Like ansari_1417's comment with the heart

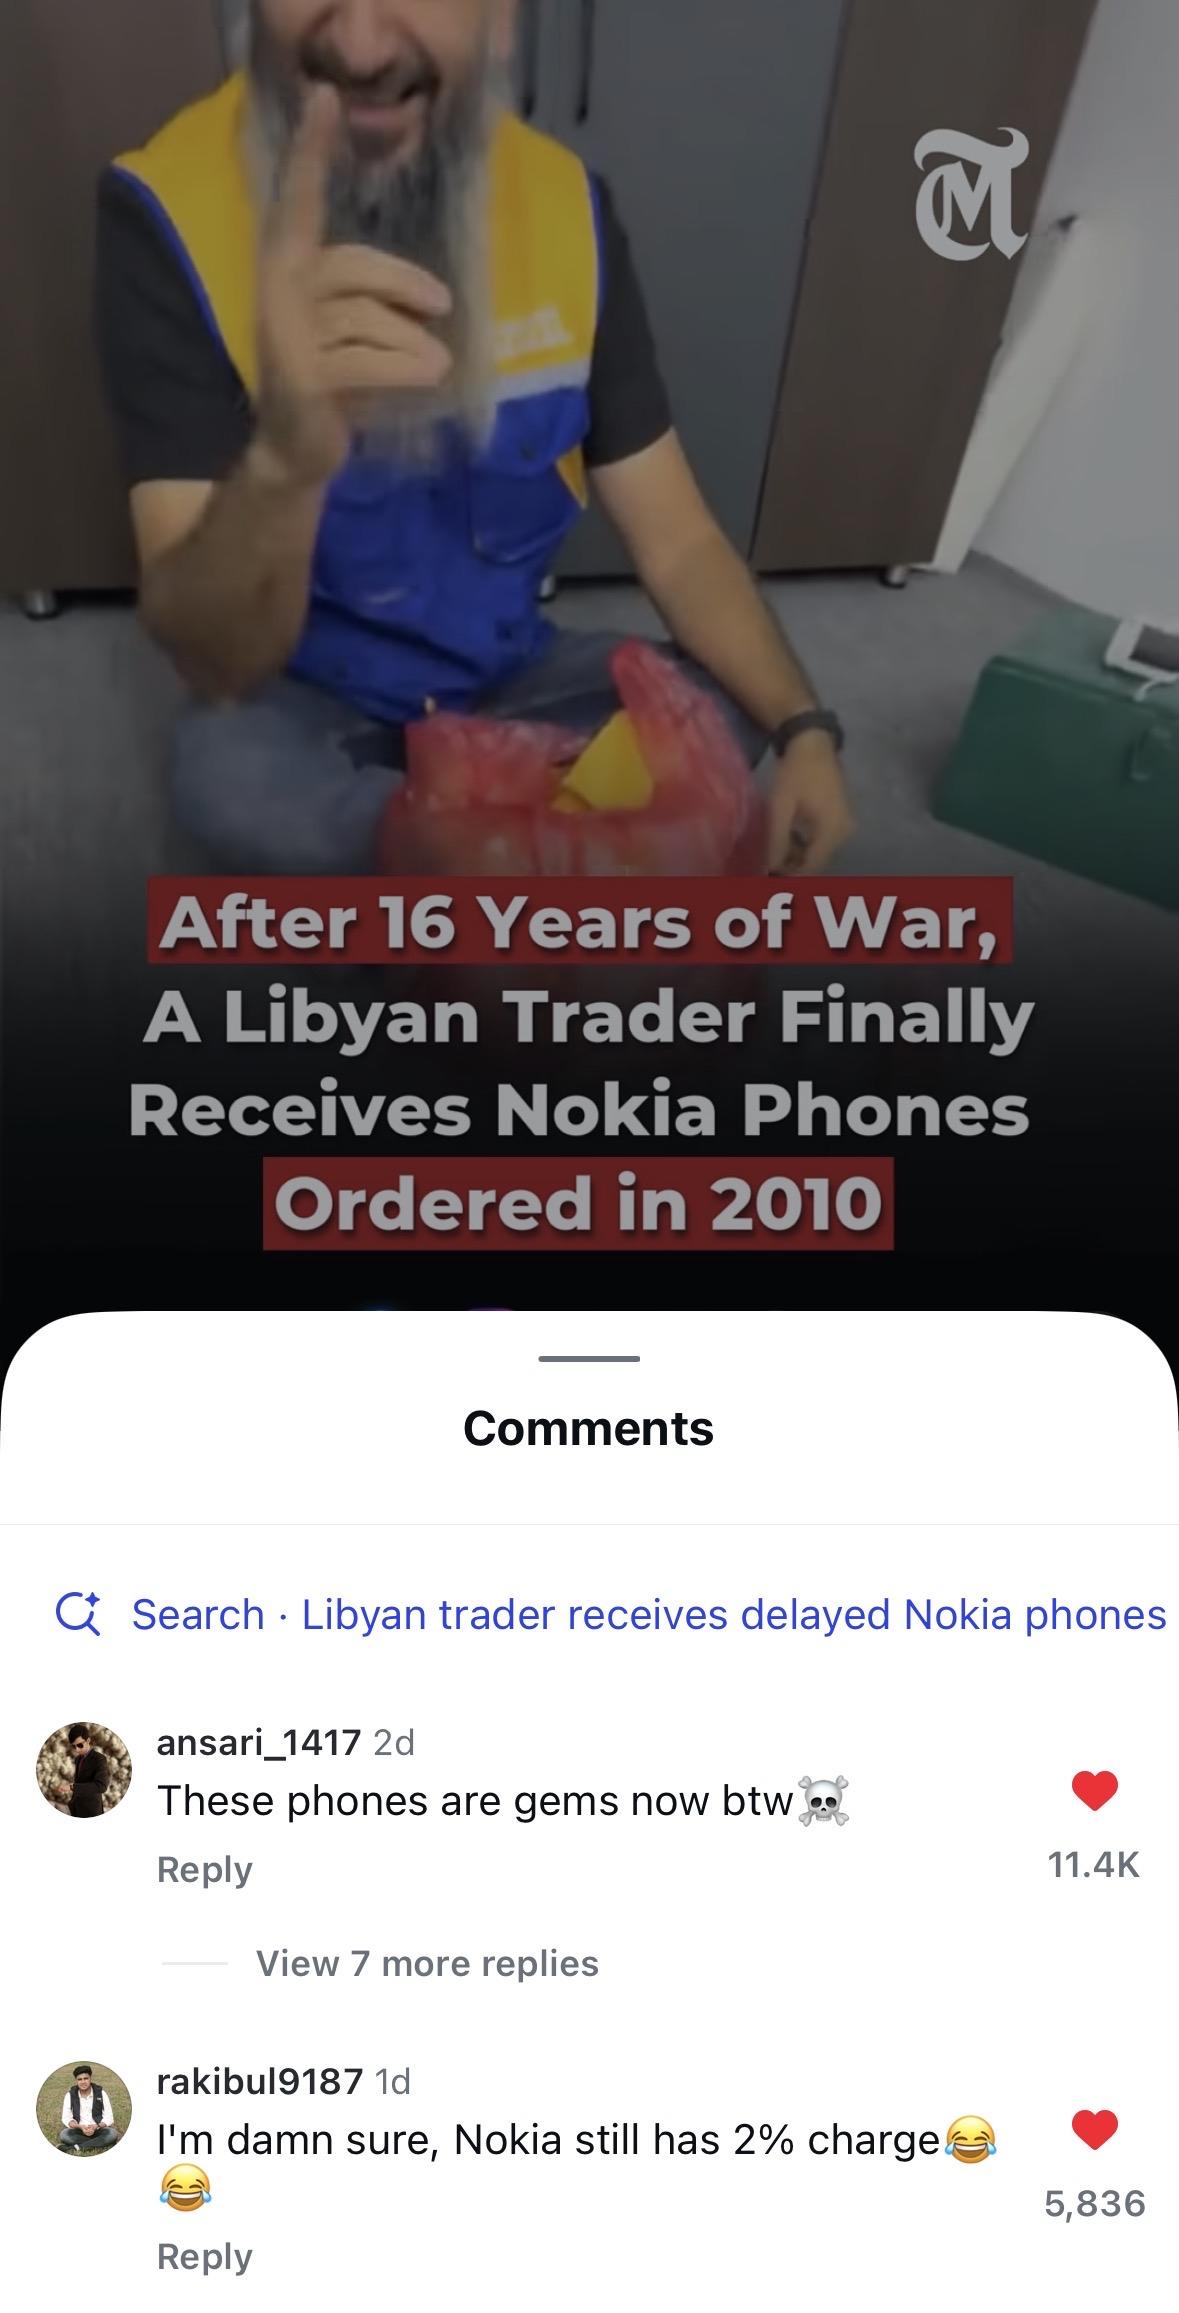[x=1094, y=1790]
